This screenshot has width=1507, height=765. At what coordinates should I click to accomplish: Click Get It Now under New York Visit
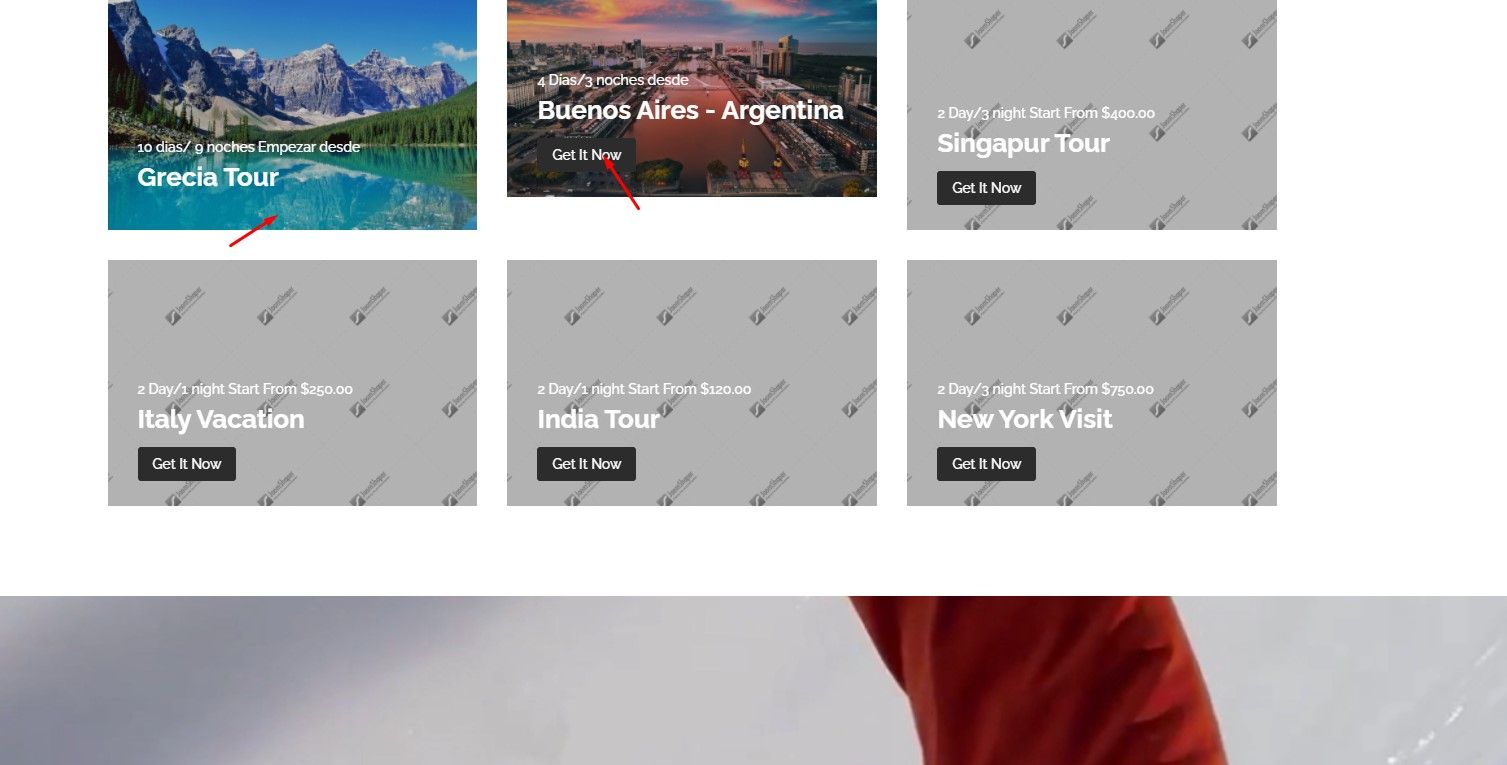pos(986,464)
